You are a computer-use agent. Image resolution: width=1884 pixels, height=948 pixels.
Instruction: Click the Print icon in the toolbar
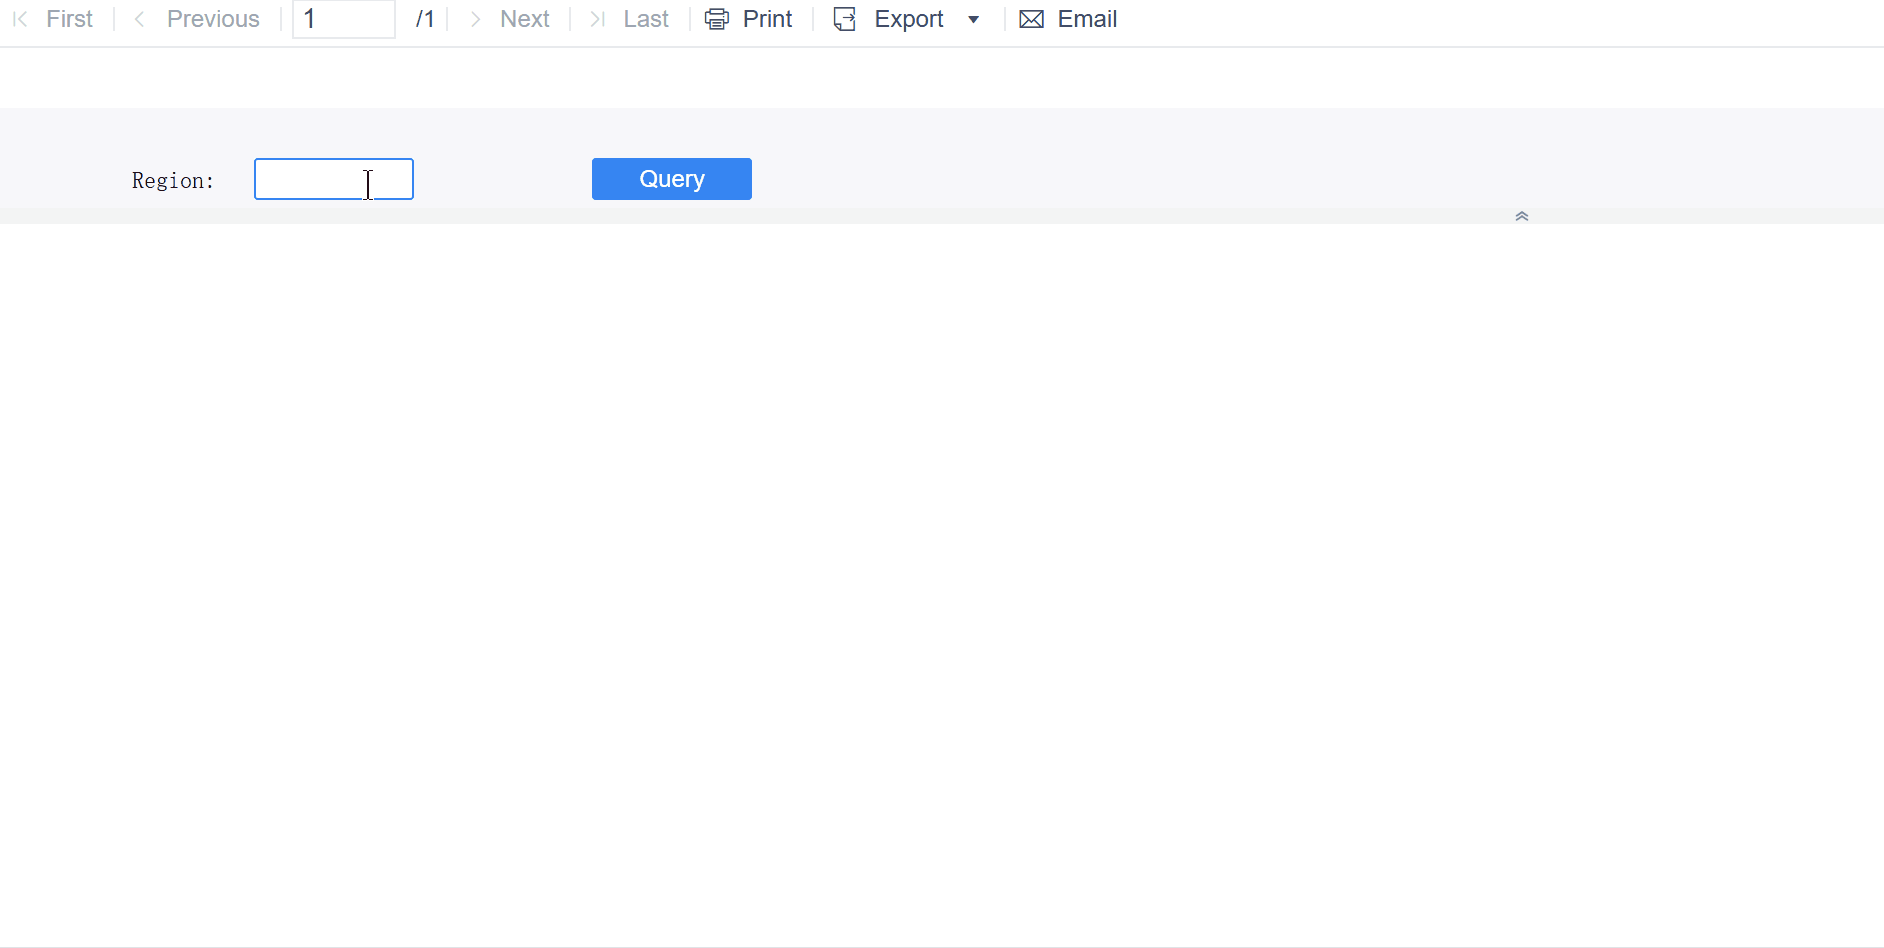click(716, 18)
